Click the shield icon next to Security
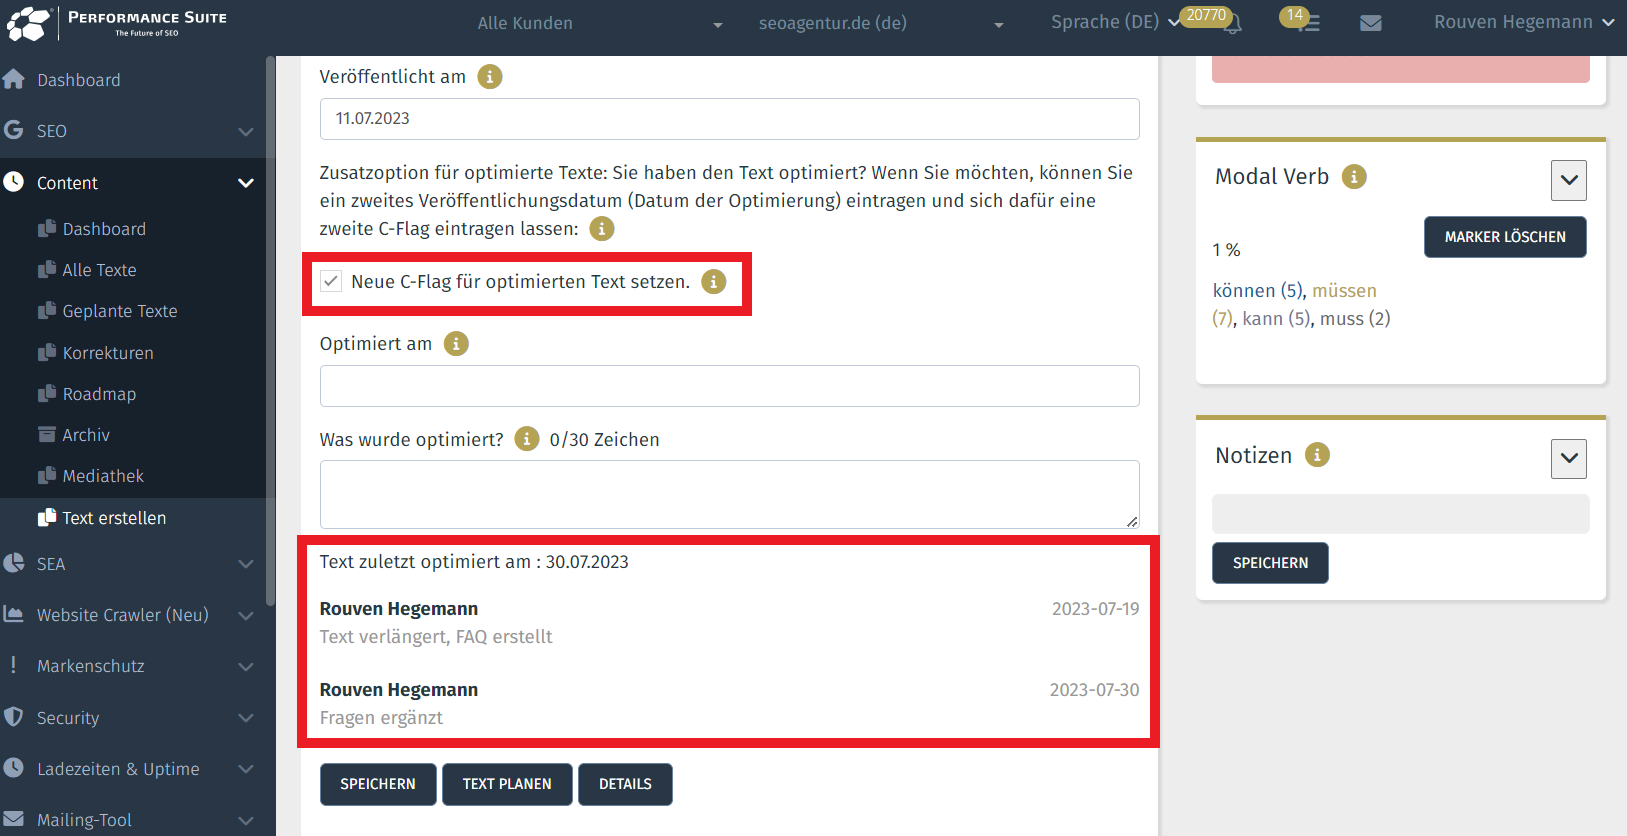 [14, 717]
